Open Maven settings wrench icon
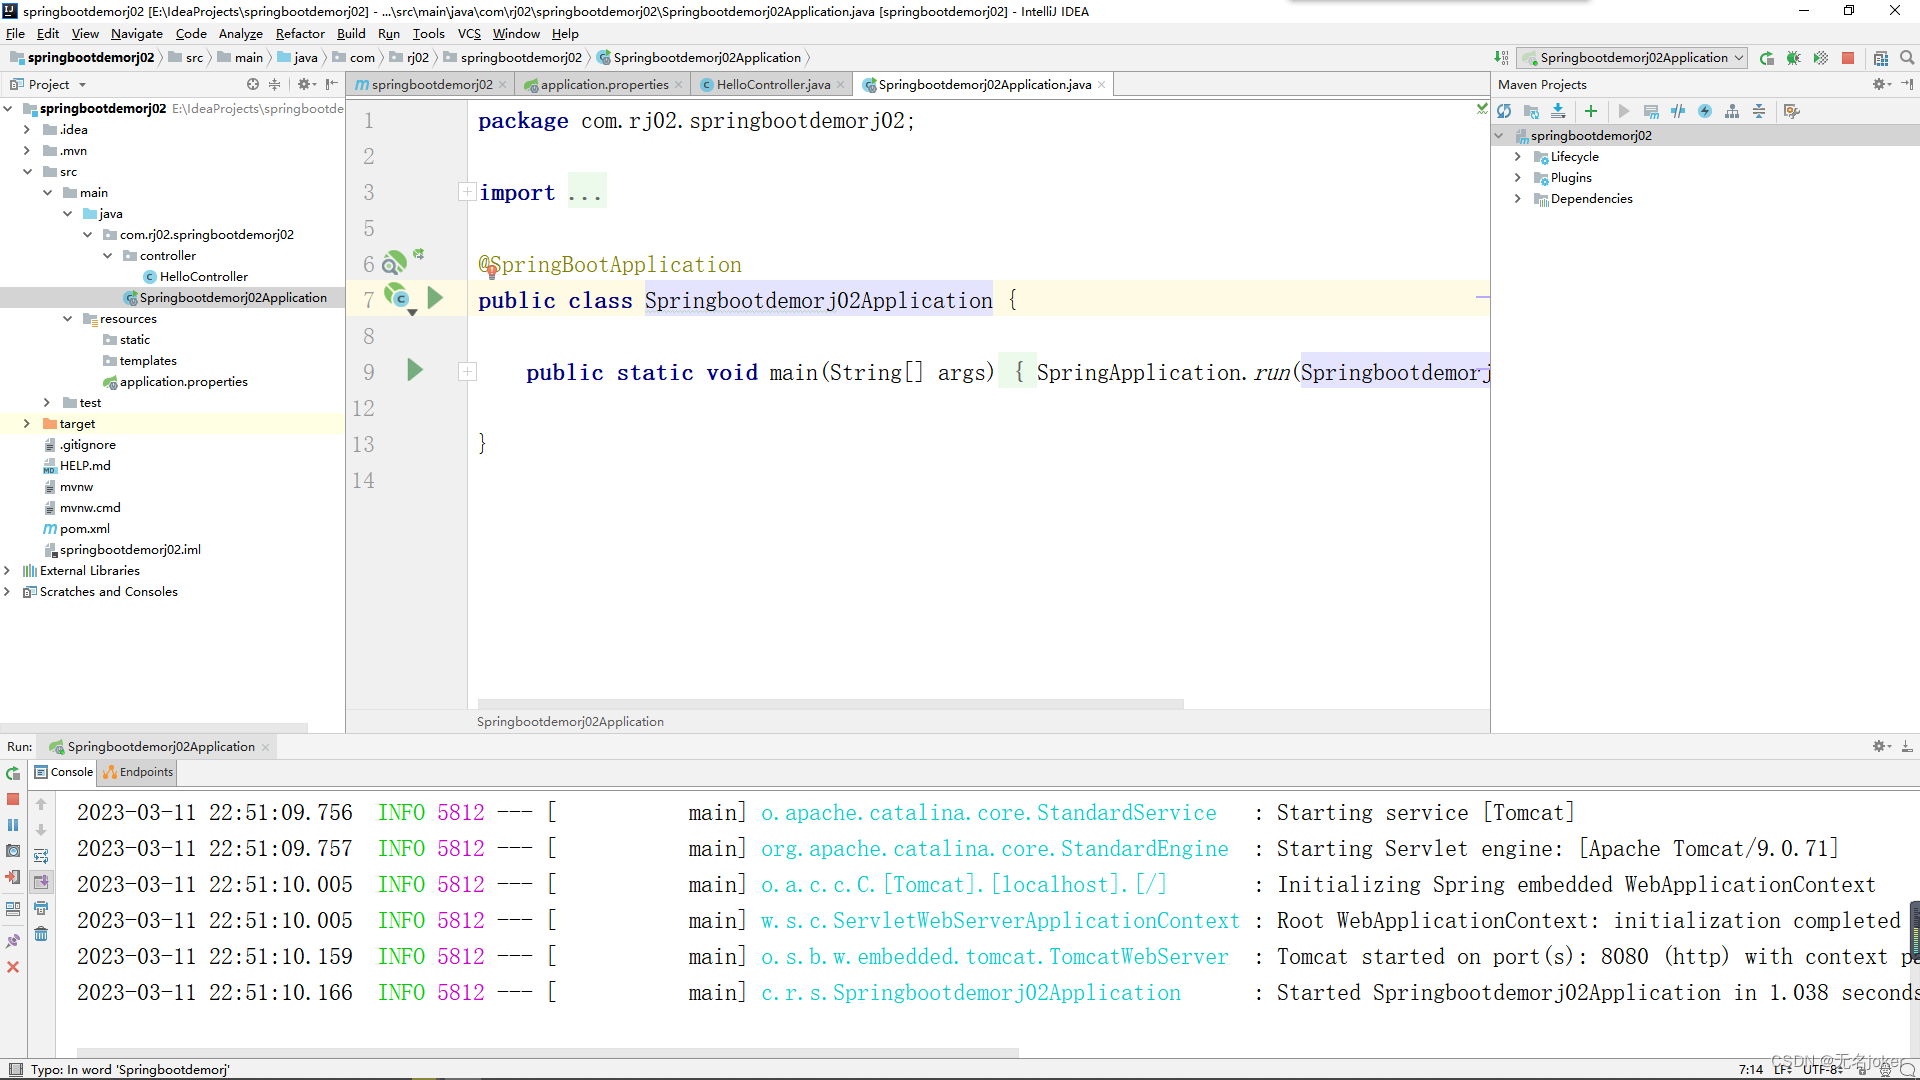Screen dimensions: 1920x1080 pyautogui.click(x=1791, y=111)
